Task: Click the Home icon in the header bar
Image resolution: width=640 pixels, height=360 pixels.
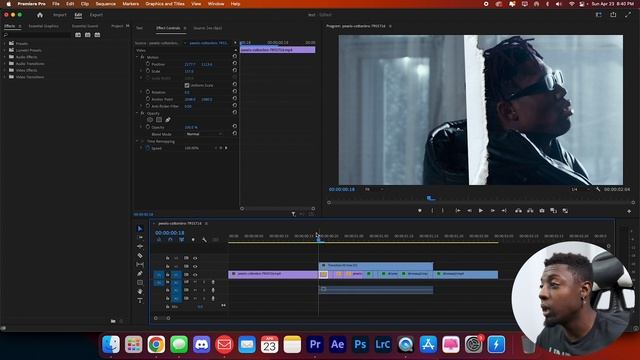Action: click(x=40, y=15)
